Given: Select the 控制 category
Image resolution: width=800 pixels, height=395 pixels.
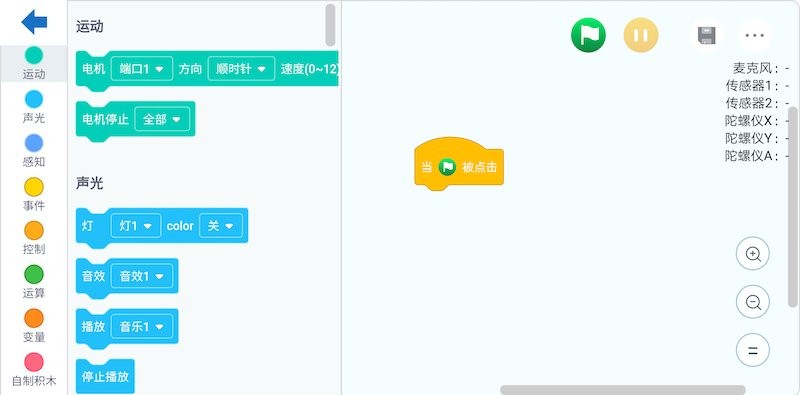Looking at the screenshot, I should [x=34, y=238].
